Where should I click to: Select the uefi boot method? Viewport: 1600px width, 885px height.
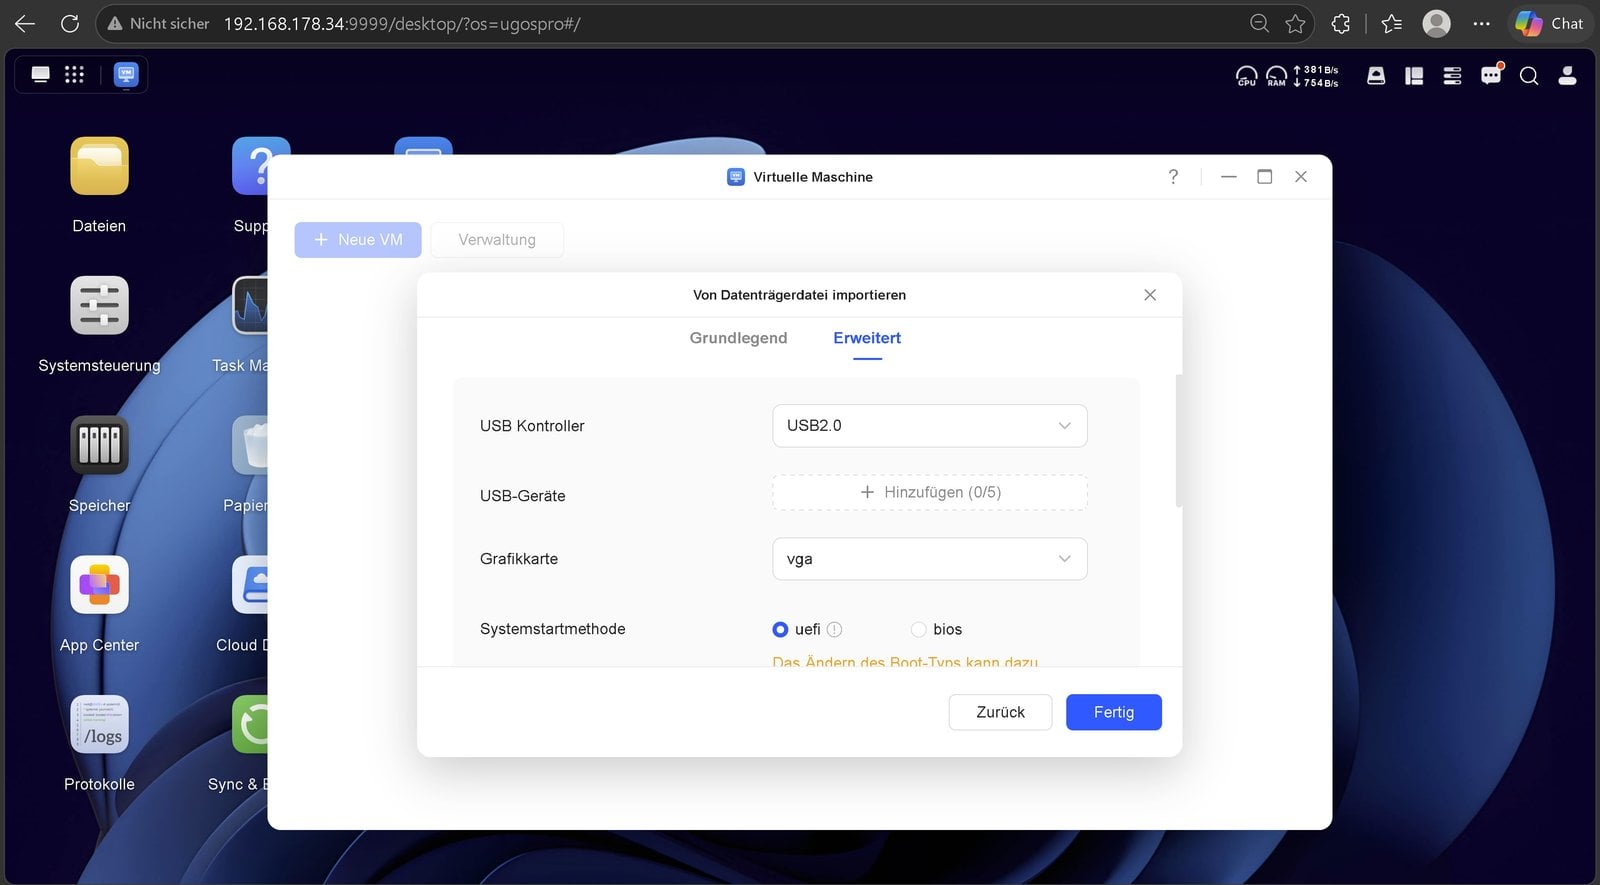[780, 629]
